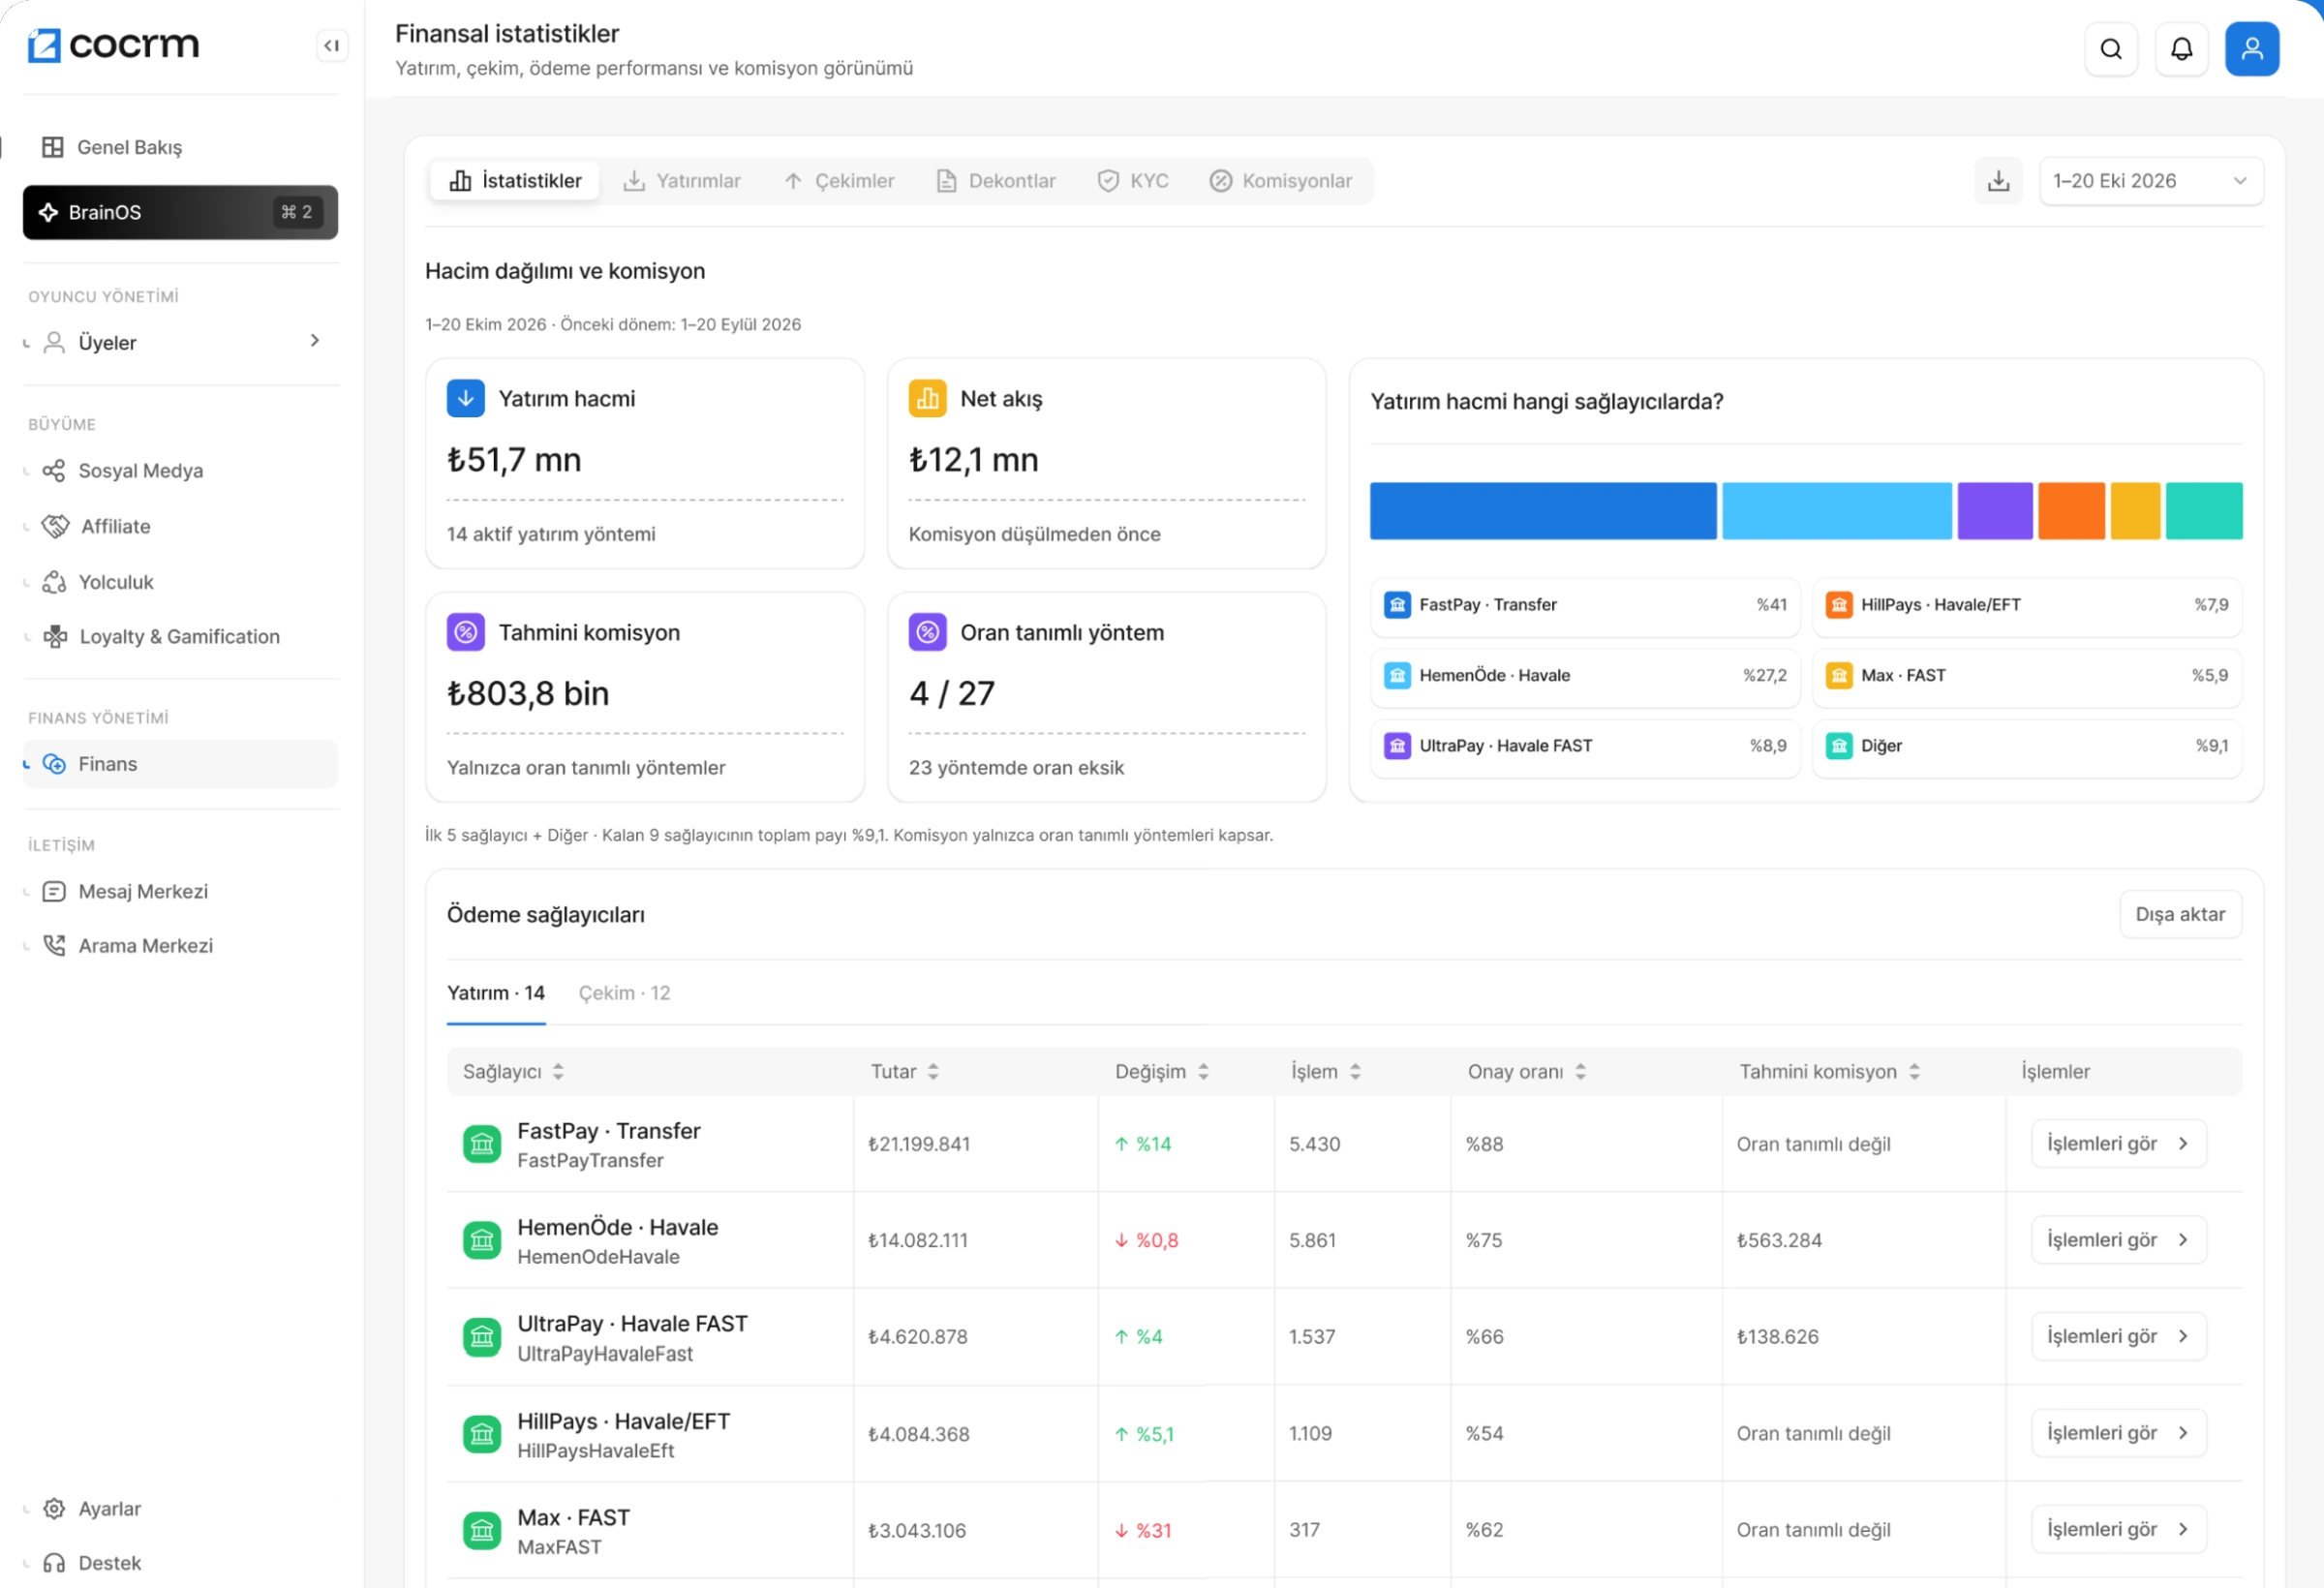The width and height of the screenshot is (2324, 1588).
Task: Click the cocrm logo
Action: point(113,45)
